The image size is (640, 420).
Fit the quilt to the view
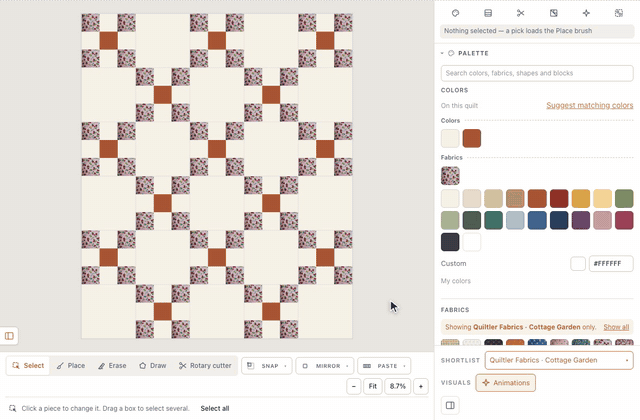(373, 386)
